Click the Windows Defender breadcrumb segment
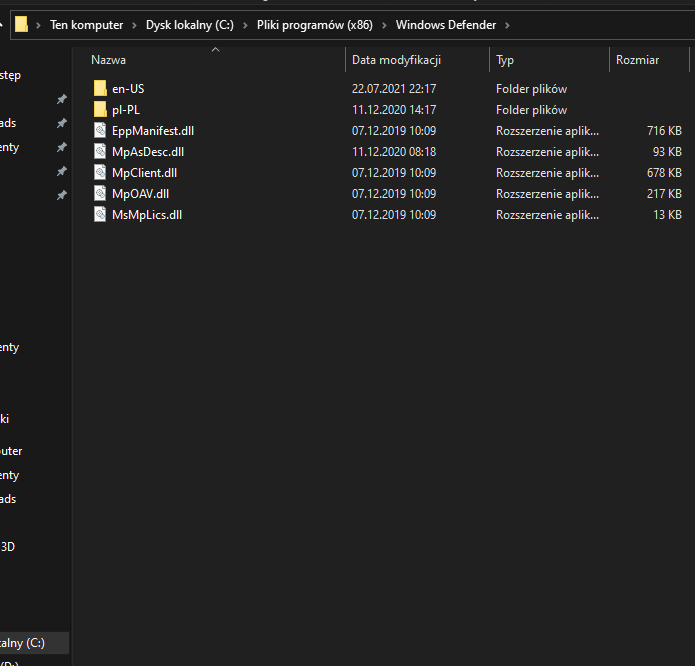695x666 pixels. click(446, 25)
